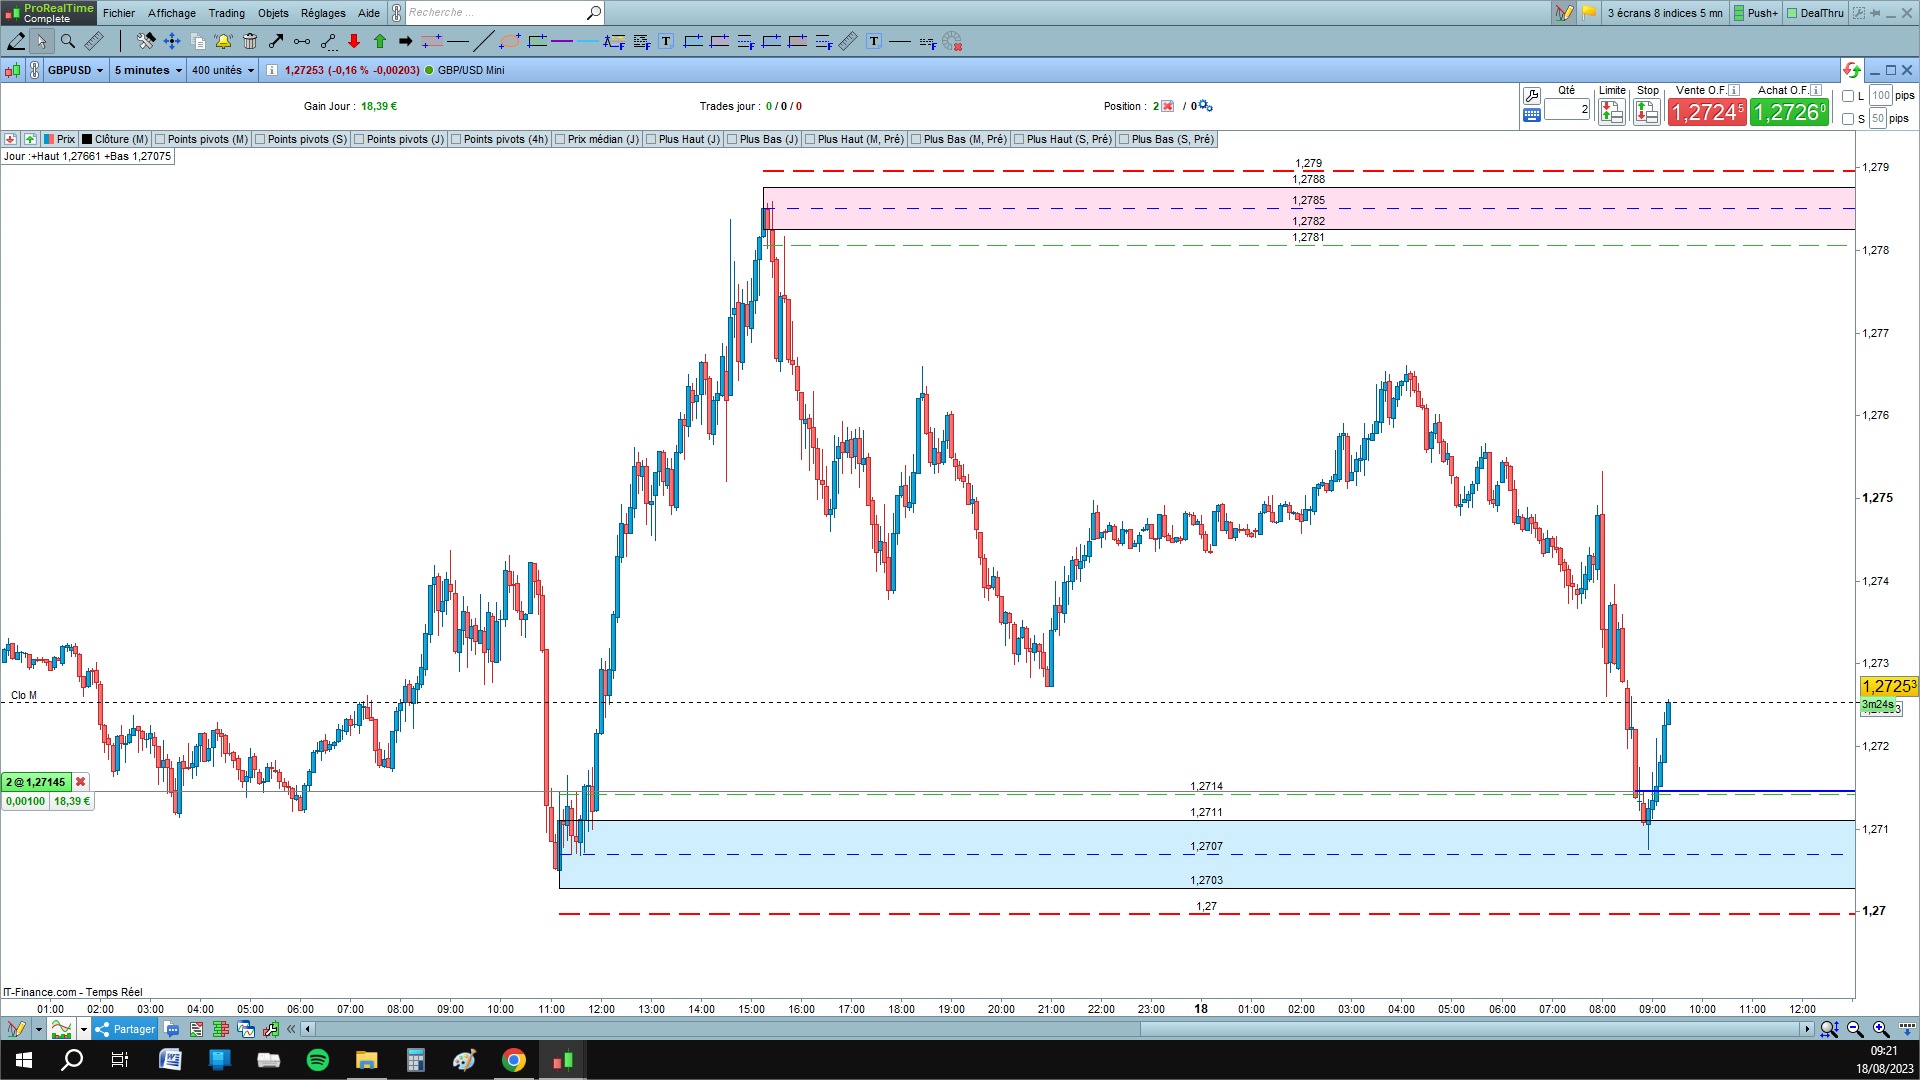
Task: Click the Partager share button
Action: tap(125, 1029)
